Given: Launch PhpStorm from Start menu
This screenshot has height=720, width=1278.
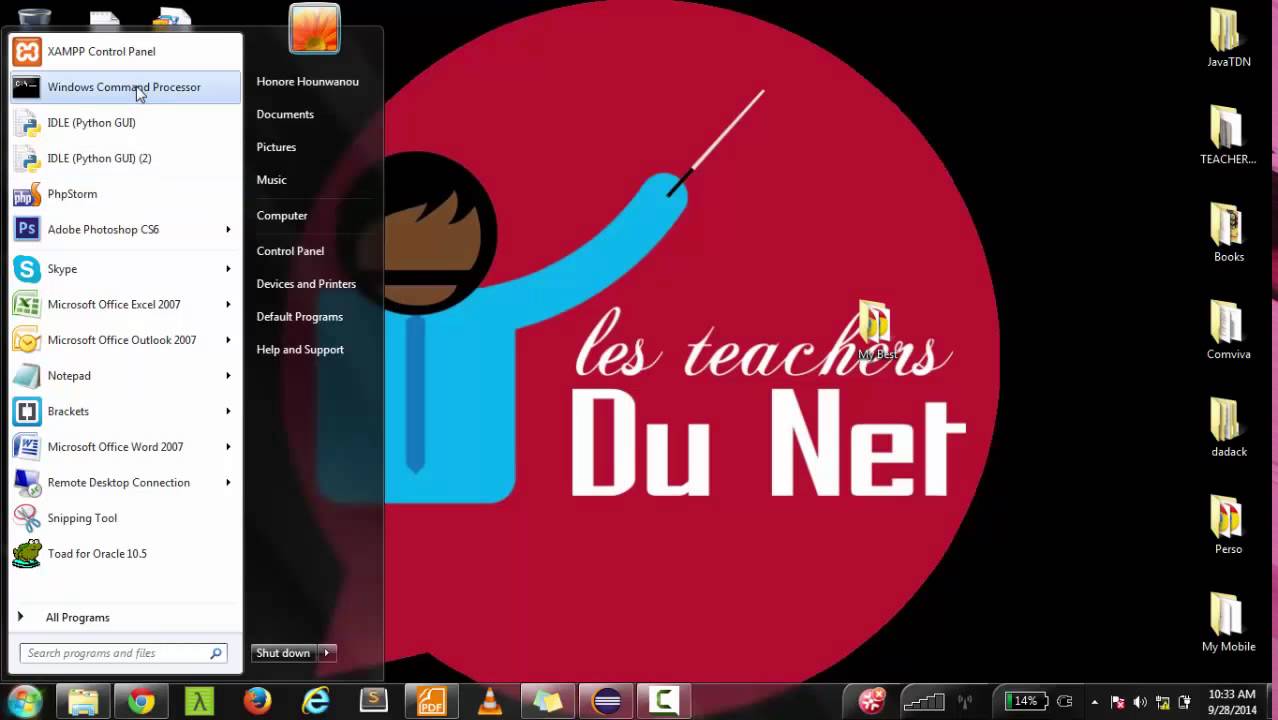Looking at the screenshot, I should point(125,194).
